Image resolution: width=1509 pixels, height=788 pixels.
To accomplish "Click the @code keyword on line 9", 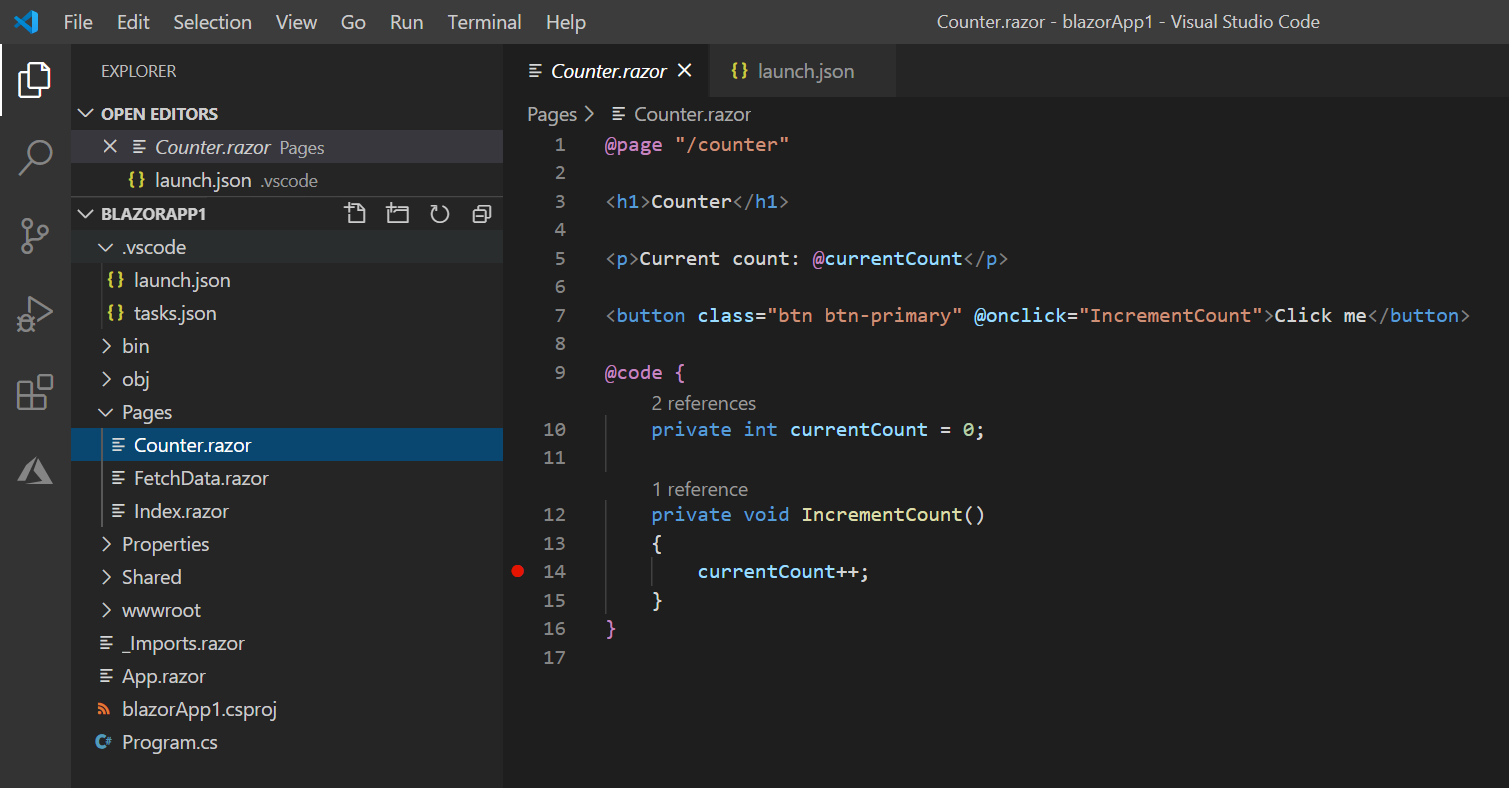I will (x=634, y=373).
